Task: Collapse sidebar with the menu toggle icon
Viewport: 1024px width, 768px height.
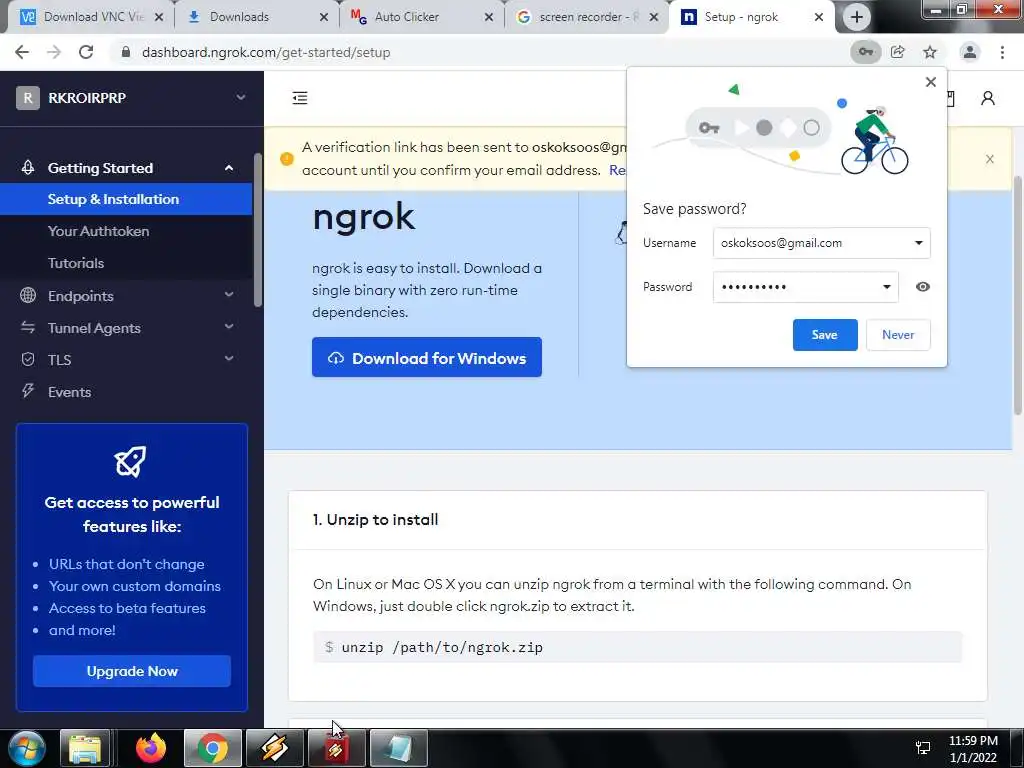Action: click(x=300, y=98)
